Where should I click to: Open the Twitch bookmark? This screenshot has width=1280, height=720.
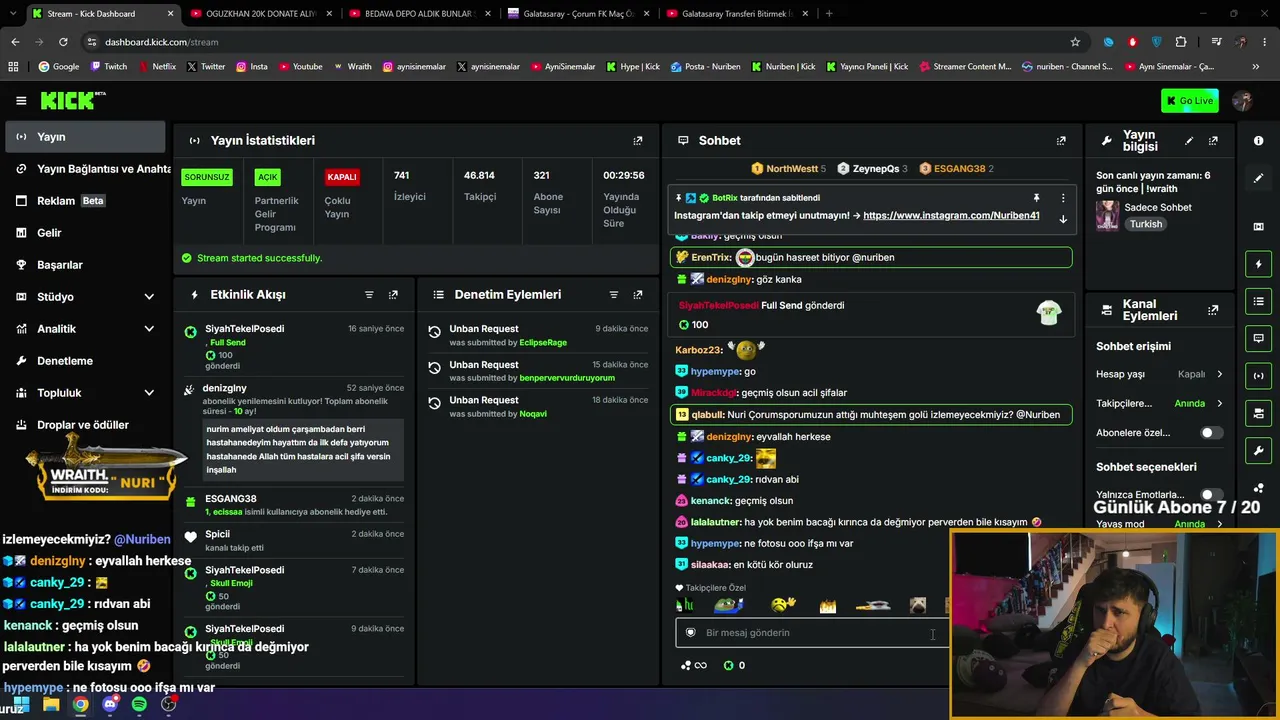pyautogui.click(x=109, y=67)
